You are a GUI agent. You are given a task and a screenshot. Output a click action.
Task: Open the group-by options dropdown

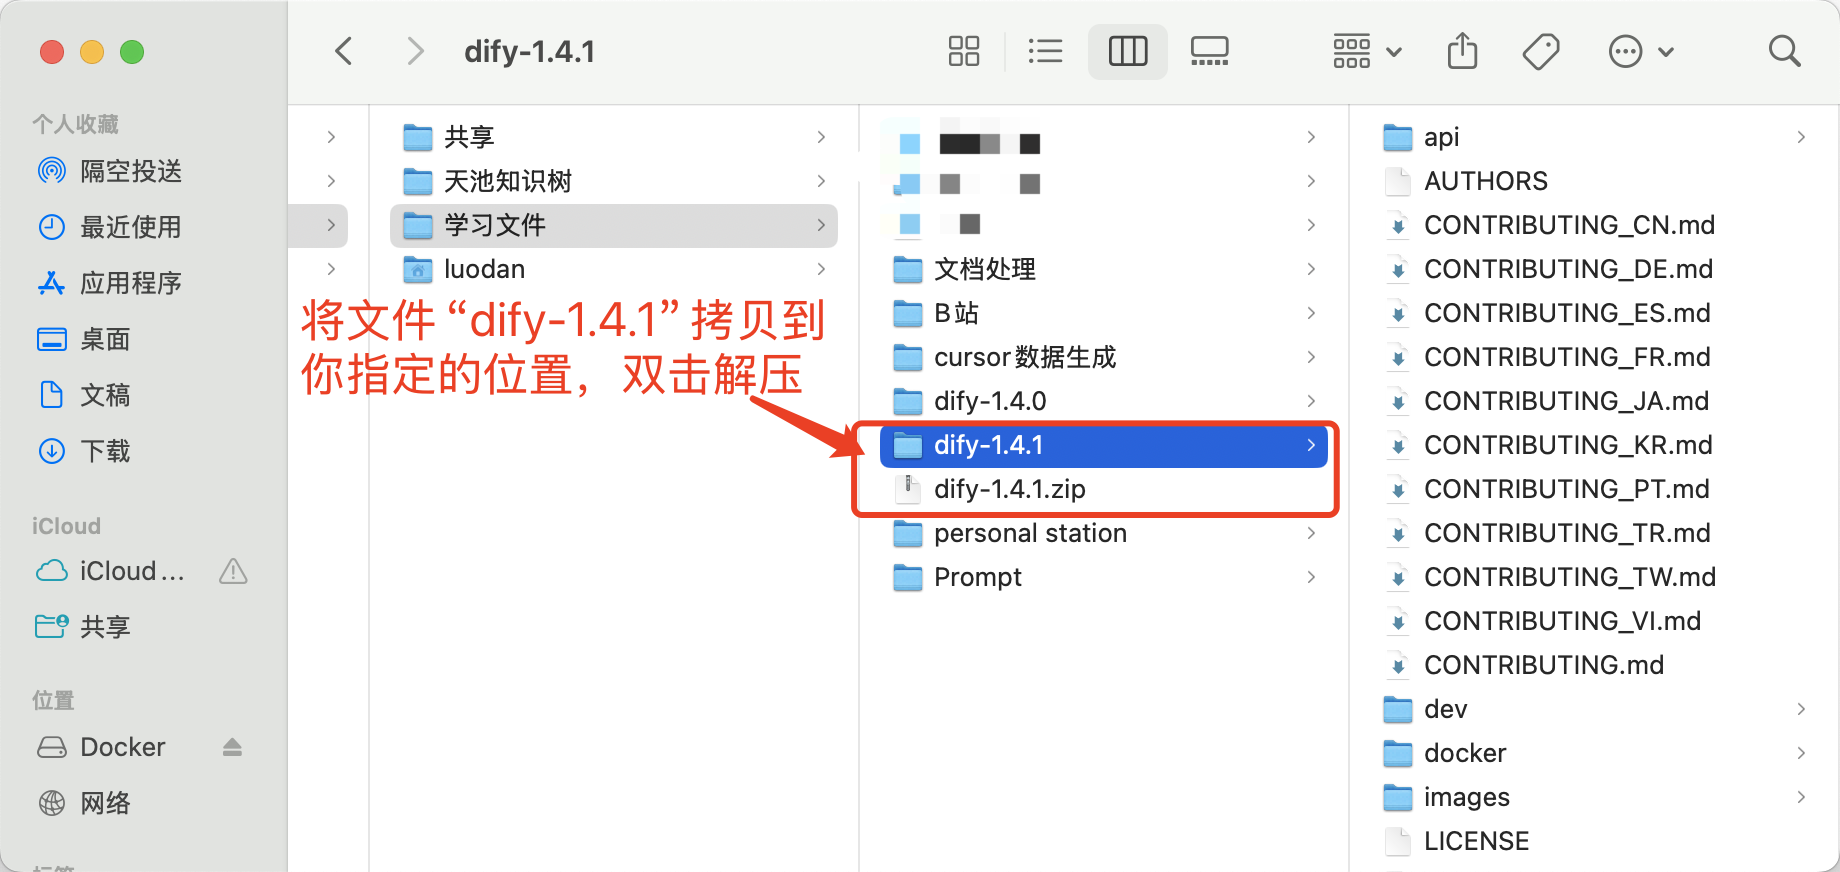[1367, 51]
